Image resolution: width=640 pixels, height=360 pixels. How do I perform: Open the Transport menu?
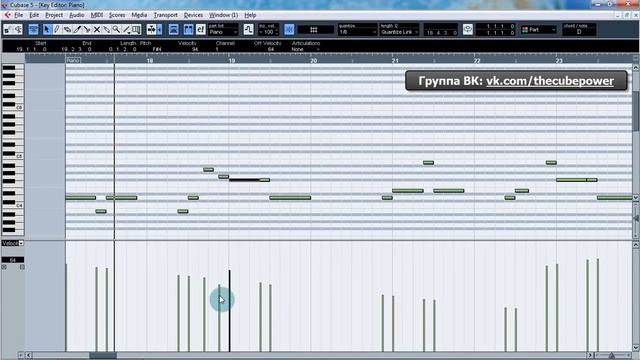[x=165, y=15]
